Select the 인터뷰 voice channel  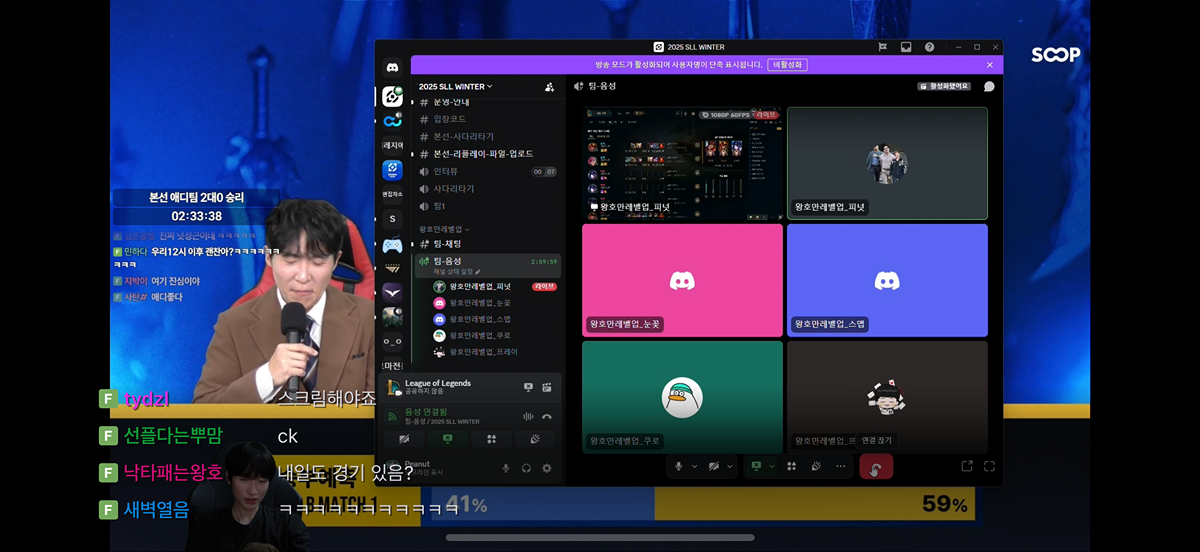tap(445, 171)
